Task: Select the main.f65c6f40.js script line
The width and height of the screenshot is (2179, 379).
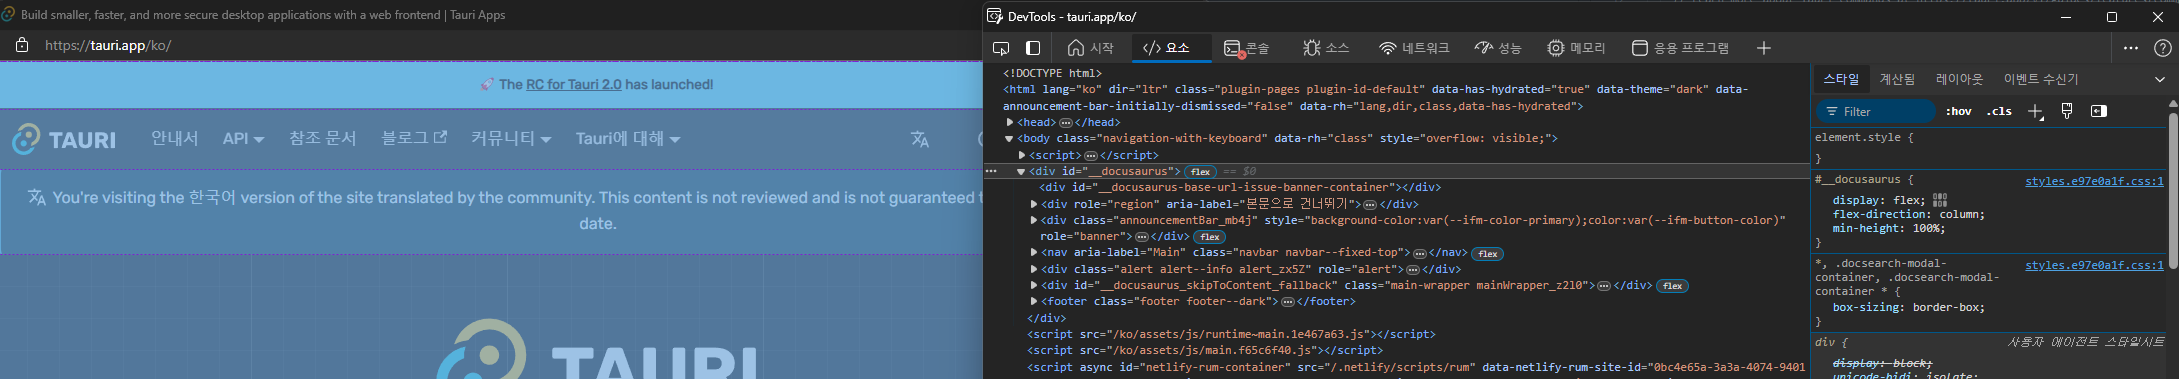Action: pyautogui.click(x=1205, y=350)
